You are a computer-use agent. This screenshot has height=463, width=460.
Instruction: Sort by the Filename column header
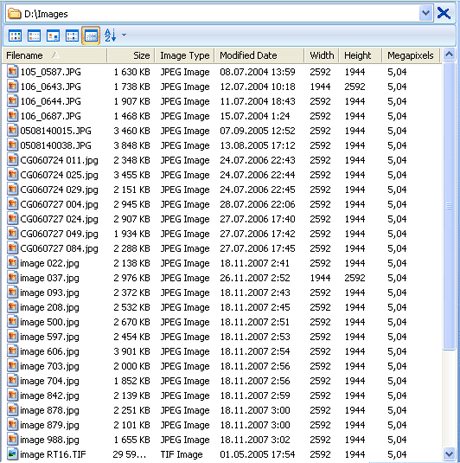55,55
